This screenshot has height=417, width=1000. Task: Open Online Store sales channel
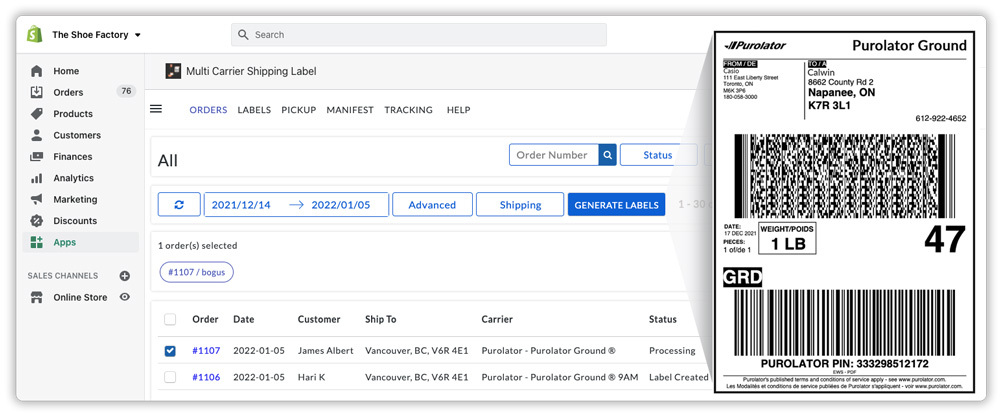tap(80, 297)
